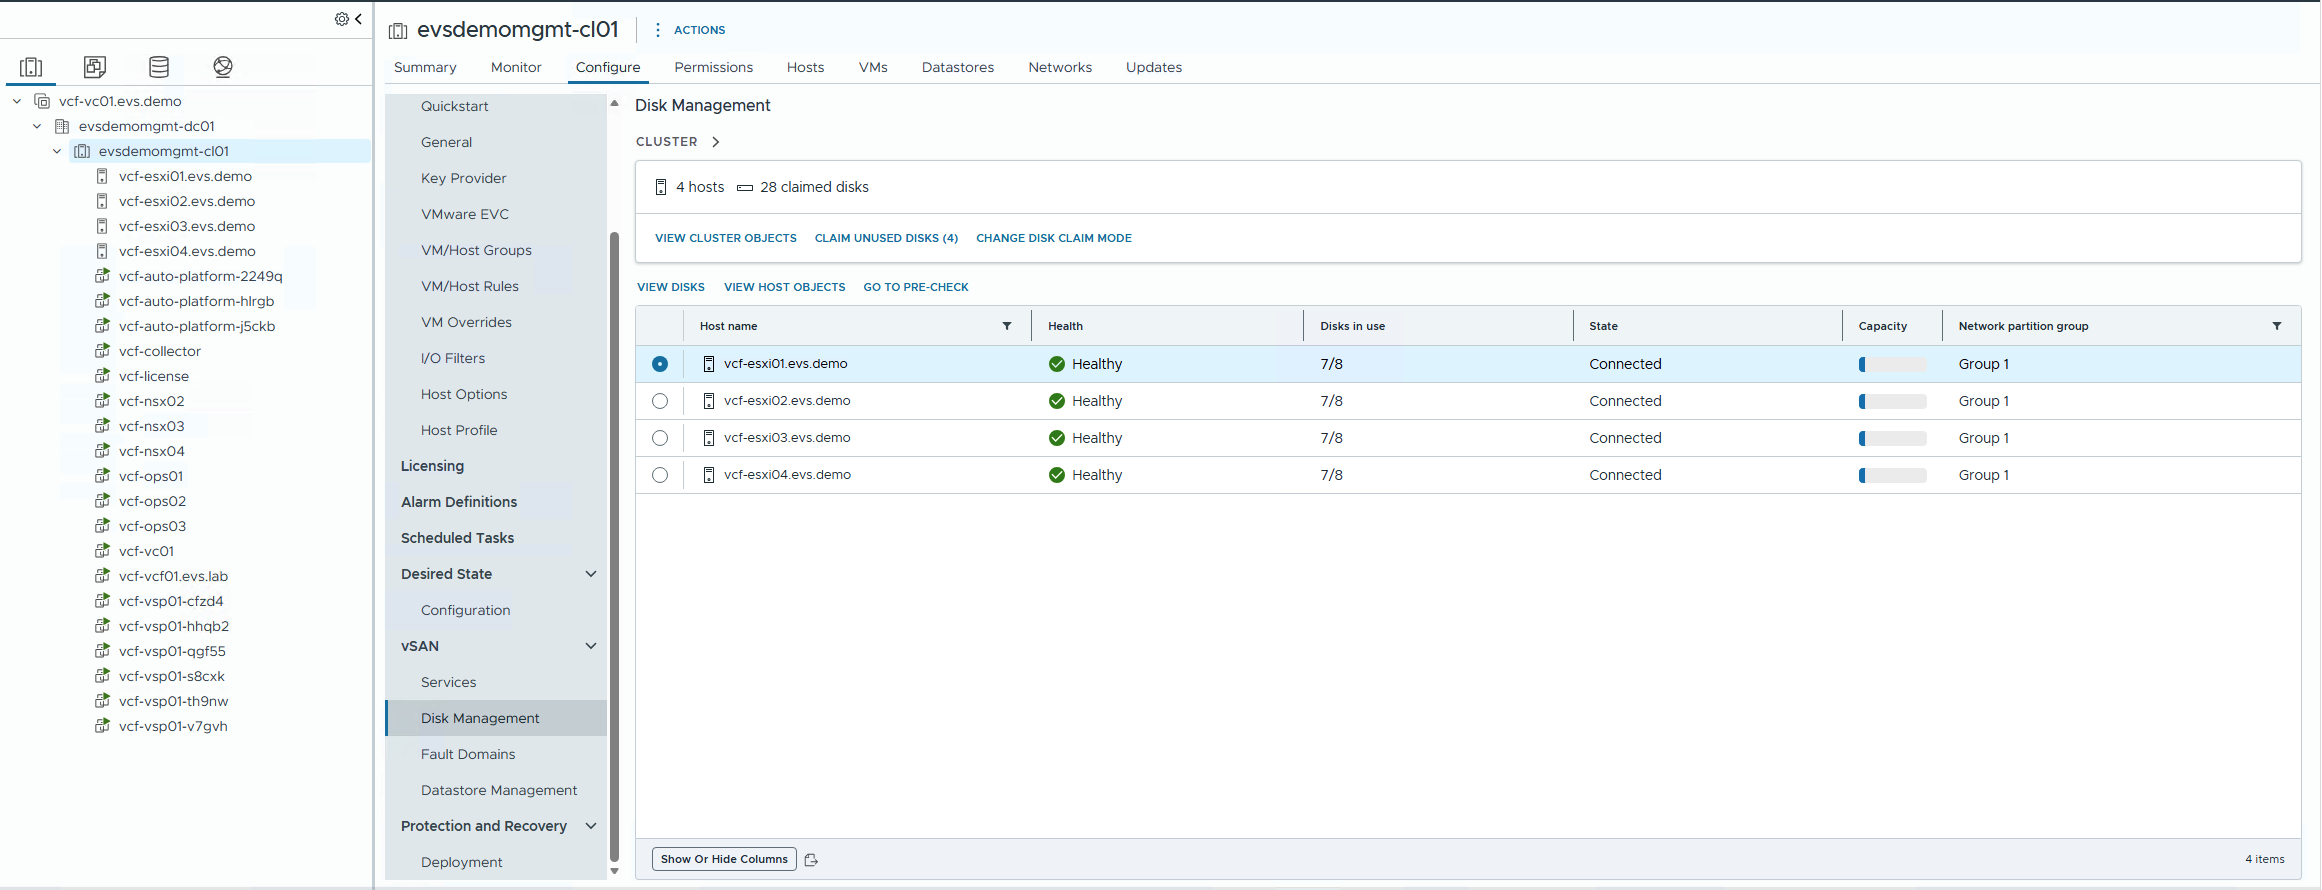The height and width of the screenshot is (890, 2322).
Task: Collapse the vcf-vc01.evs.demo tree node
Action: tap(17, 101)
